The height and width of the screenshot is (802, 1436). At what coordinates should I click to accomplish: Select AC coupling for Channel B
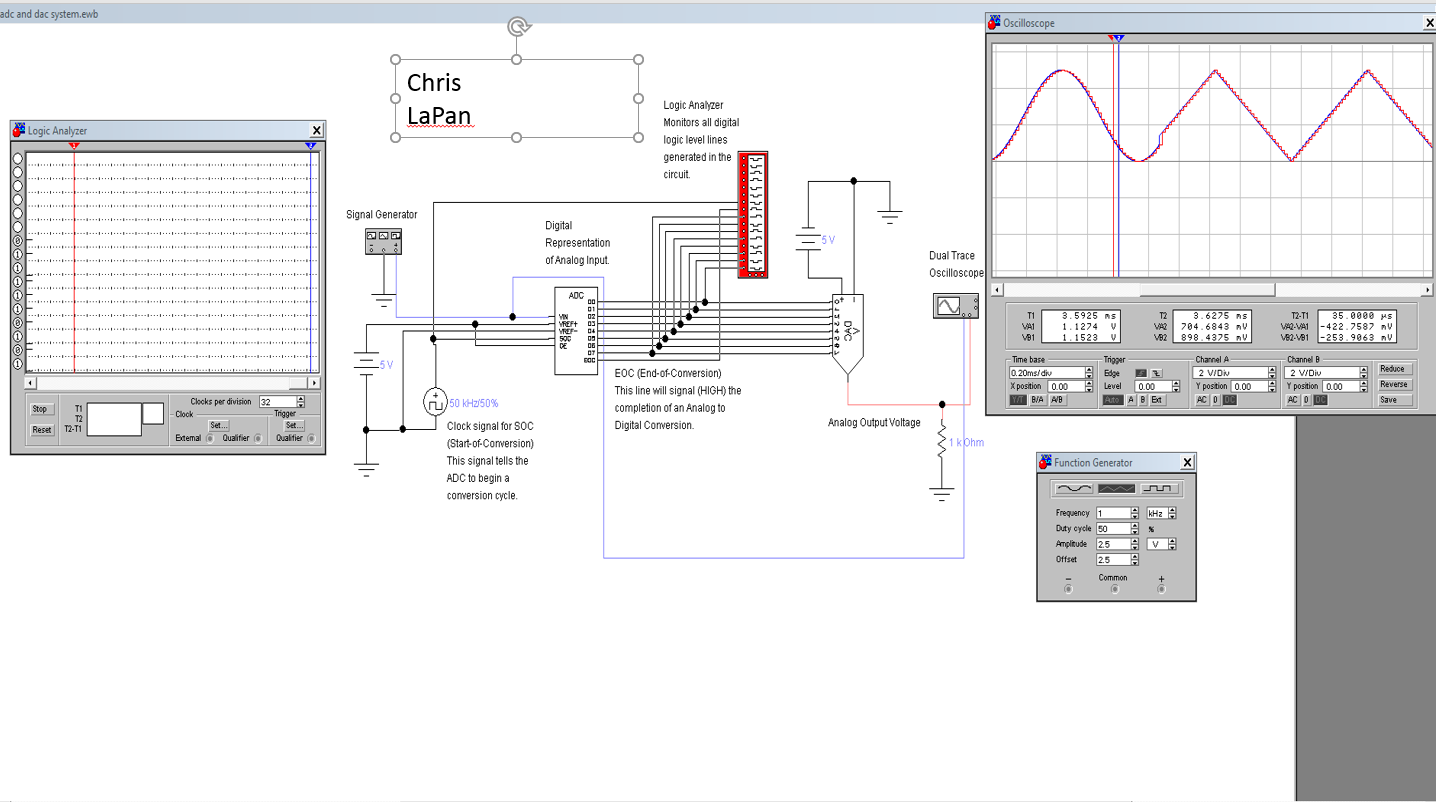[1292, 400]
